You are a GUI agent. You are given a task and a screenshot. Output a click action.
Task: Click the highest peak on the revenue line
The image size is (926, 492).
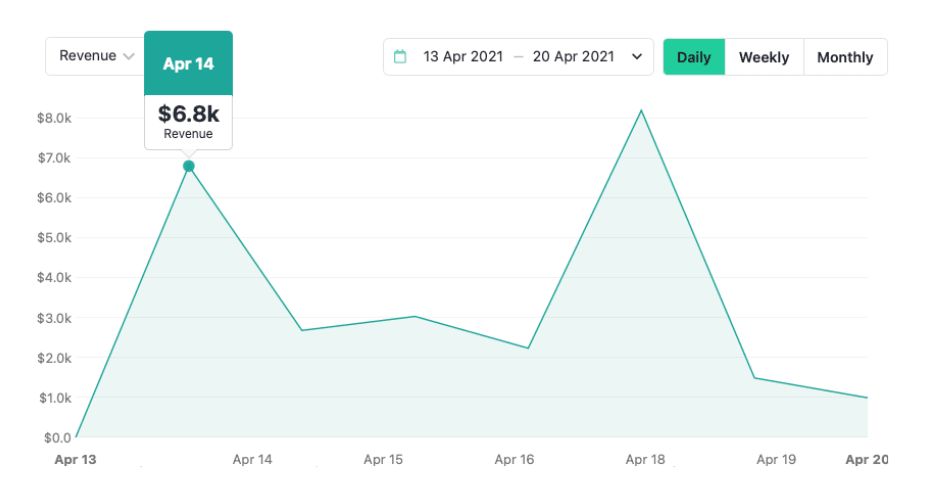[x=641, y=110]
